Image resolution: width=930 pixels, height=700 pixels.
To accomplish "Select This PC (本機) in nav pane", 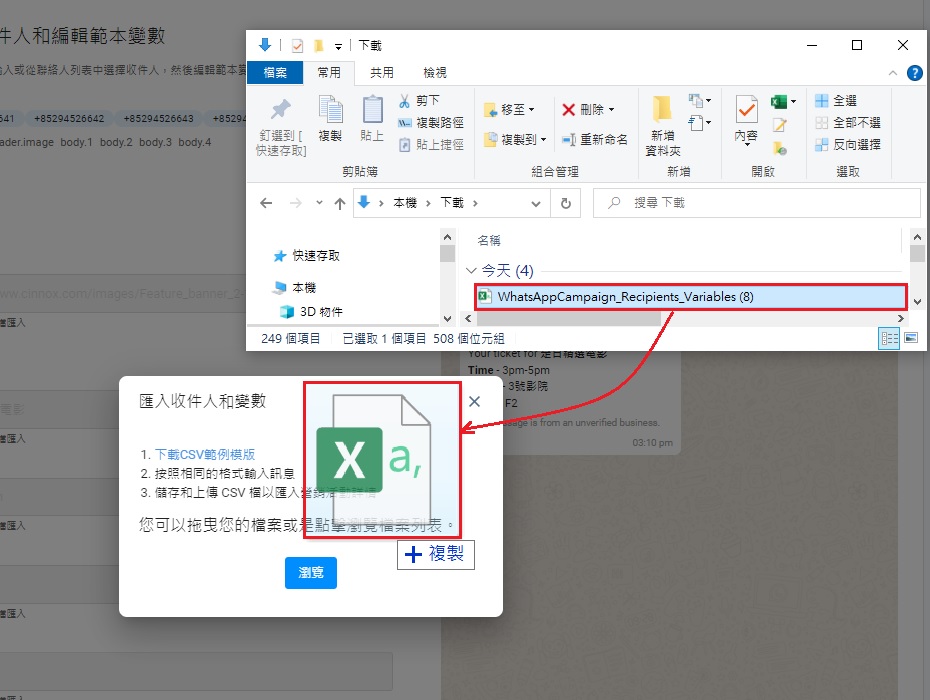I will click(295, 288).
